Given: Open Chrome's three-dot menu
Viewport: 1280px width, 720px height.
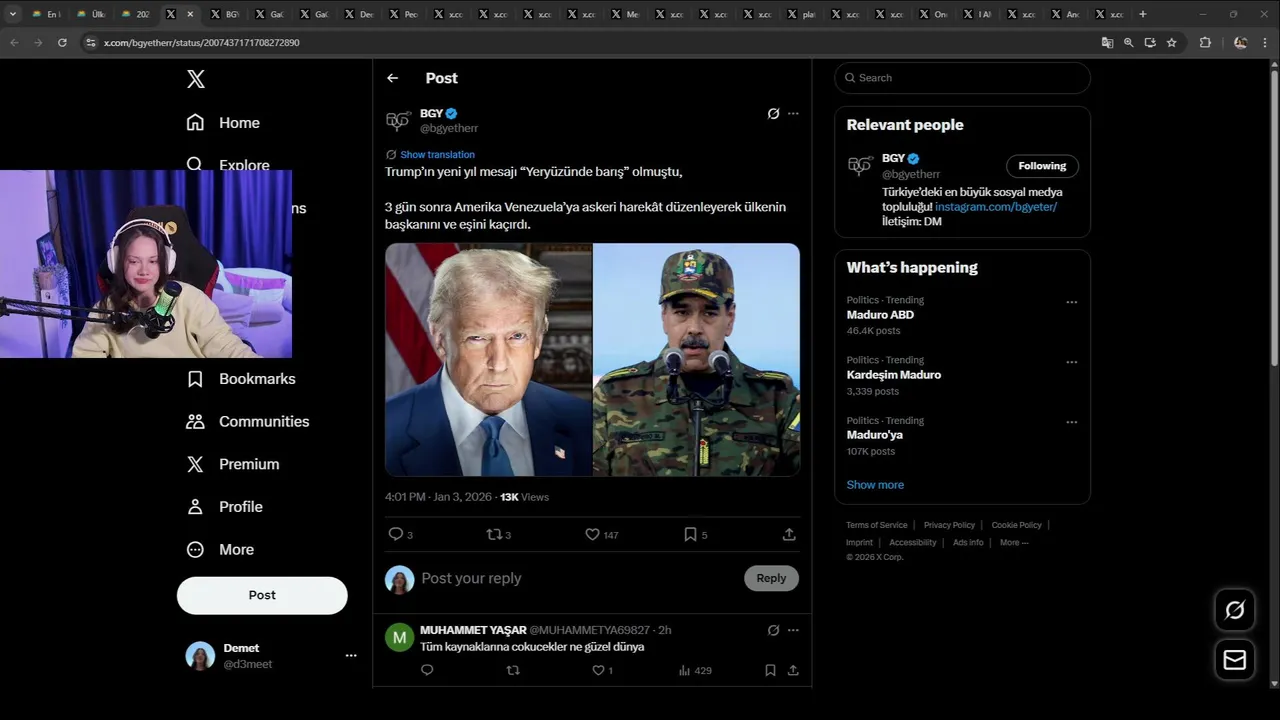Looking at the screenshot, I should [x=1265, y=43].
